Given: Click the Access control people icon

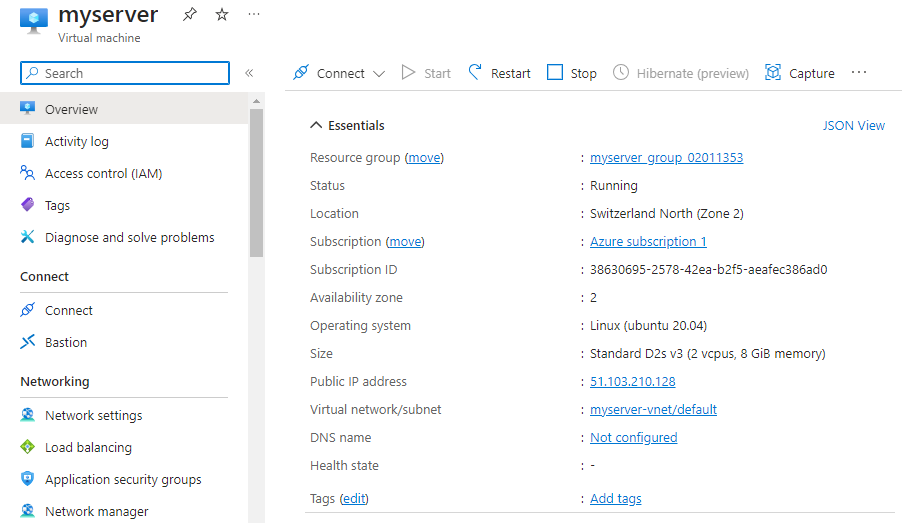Looking at the screenshot, I should point(28,173).
